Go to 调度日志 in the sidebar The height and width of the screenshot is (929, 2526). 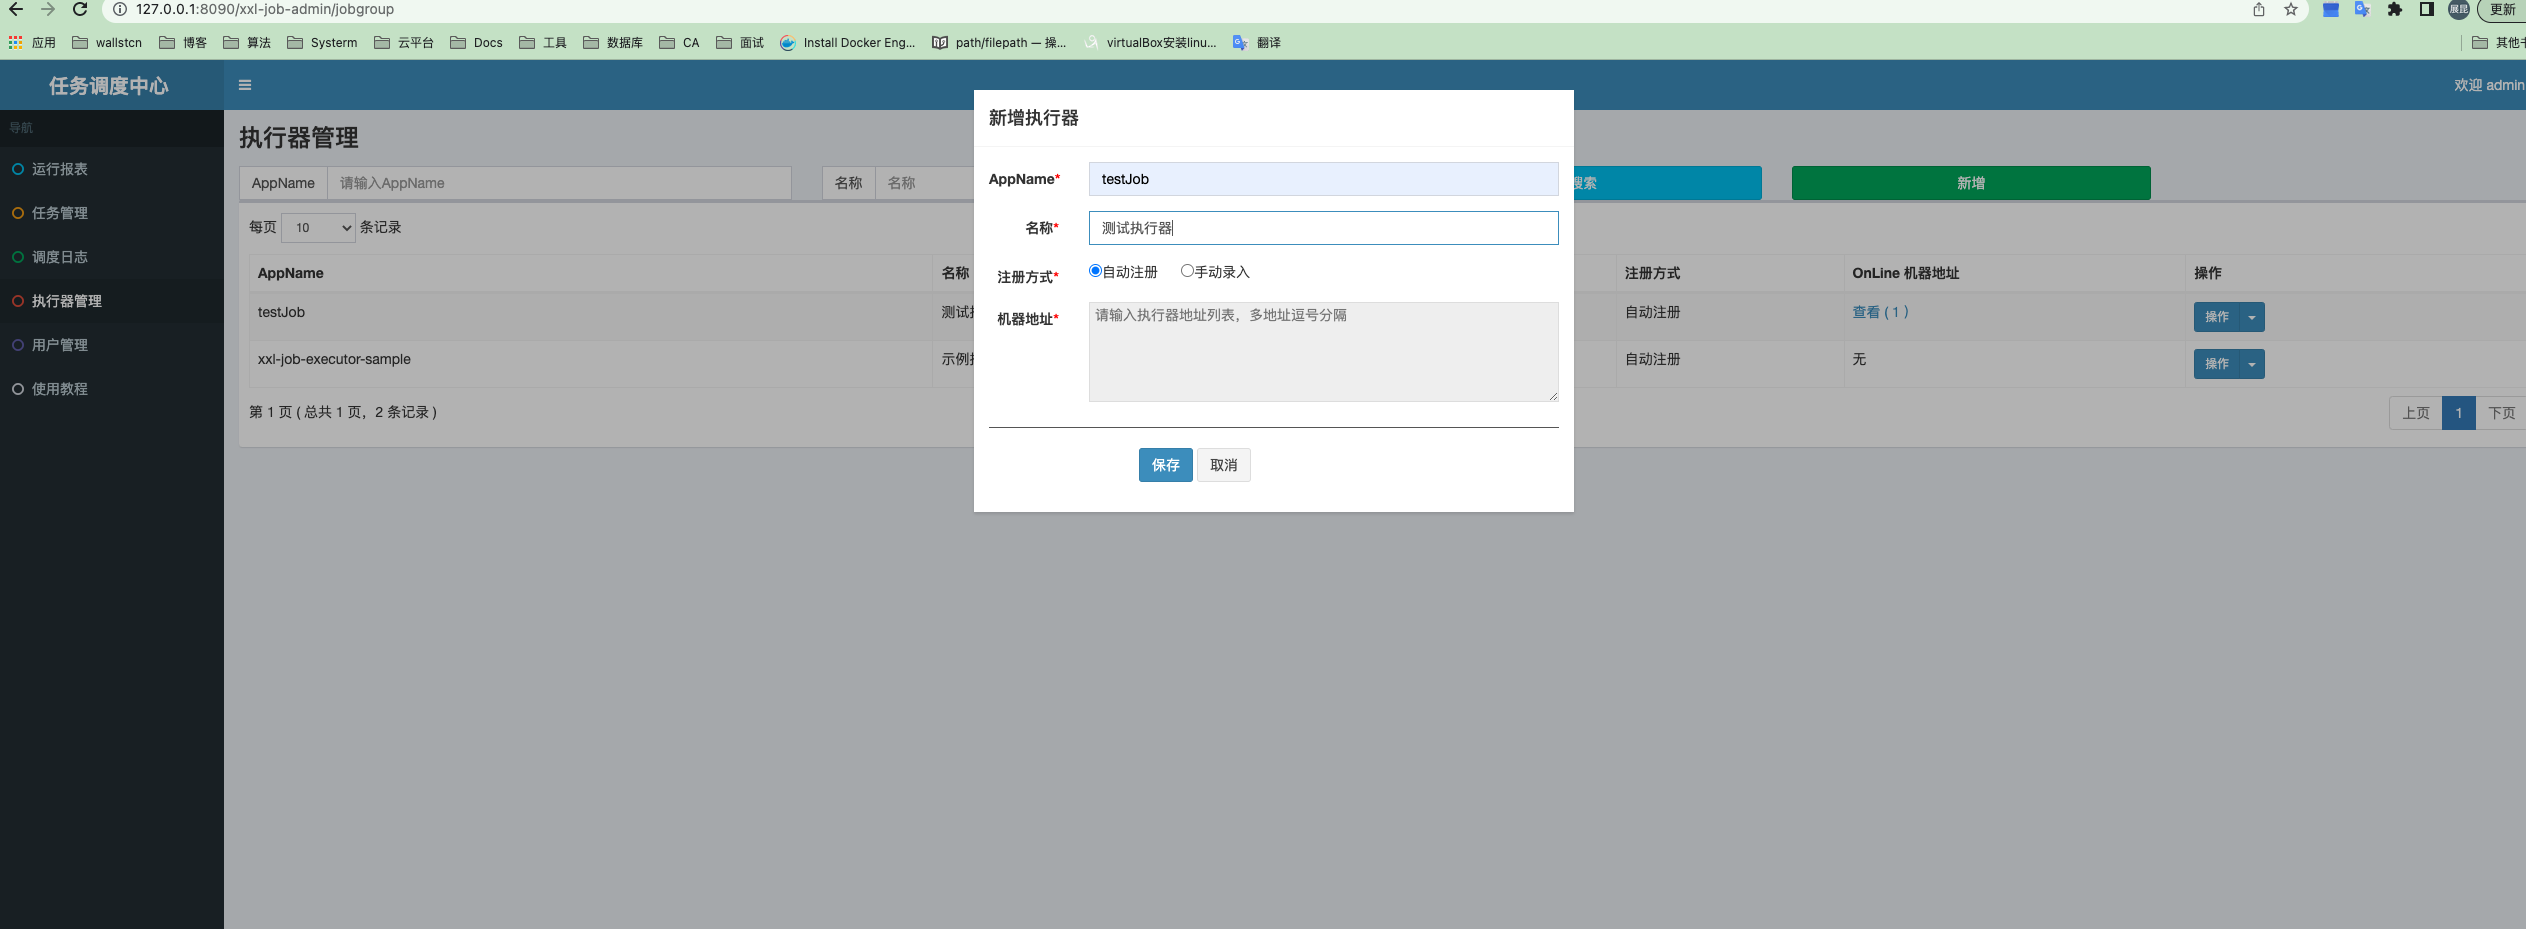coord(60,257)
